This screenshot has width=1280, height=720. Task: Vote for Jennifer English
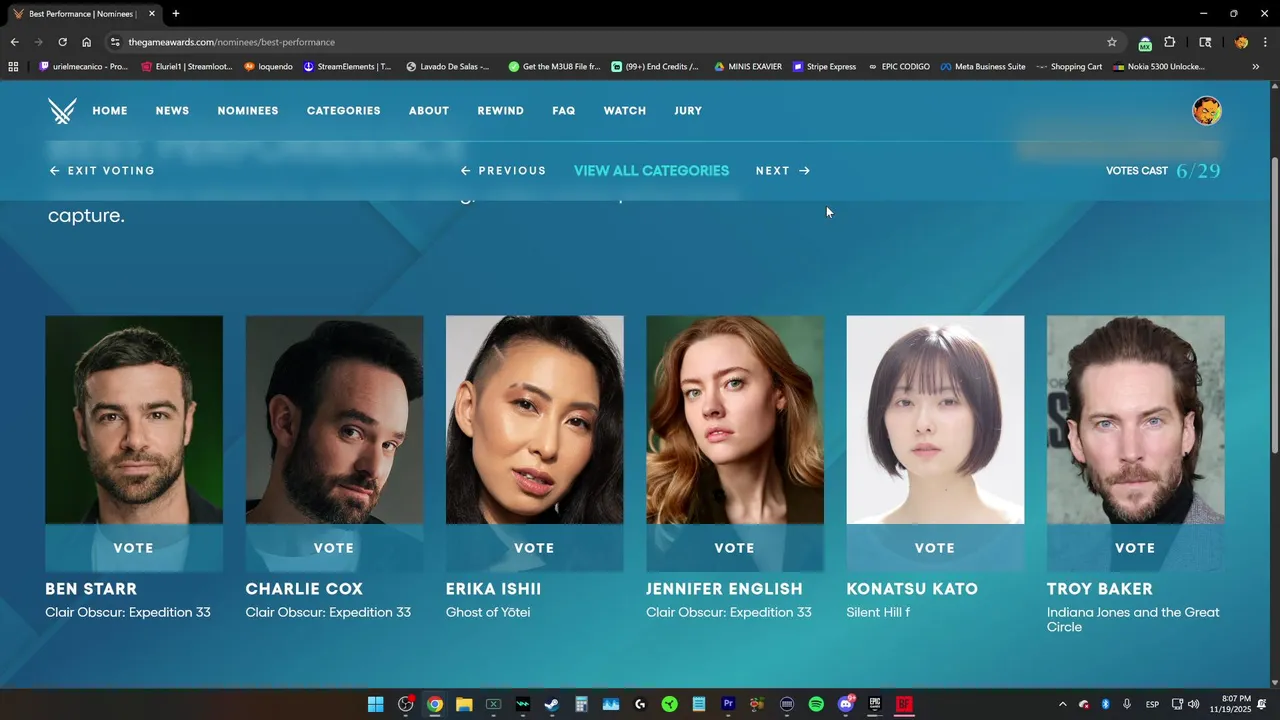[735, 548]
